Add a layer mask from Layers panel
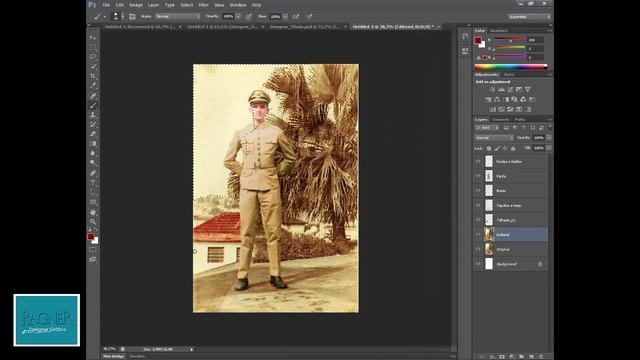Image resolution: width=640 pixels, height=360 pixels. [502, 356]
